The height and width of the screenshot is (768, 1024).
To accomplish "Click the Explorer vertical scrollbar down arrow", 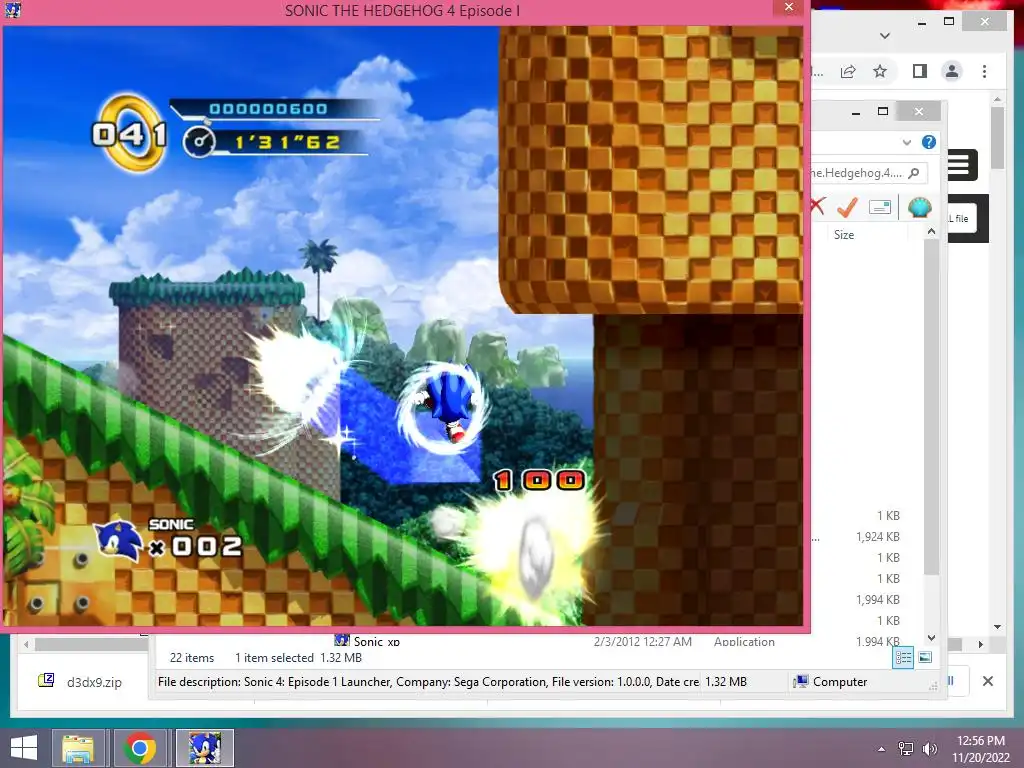I will pos(931,638).
